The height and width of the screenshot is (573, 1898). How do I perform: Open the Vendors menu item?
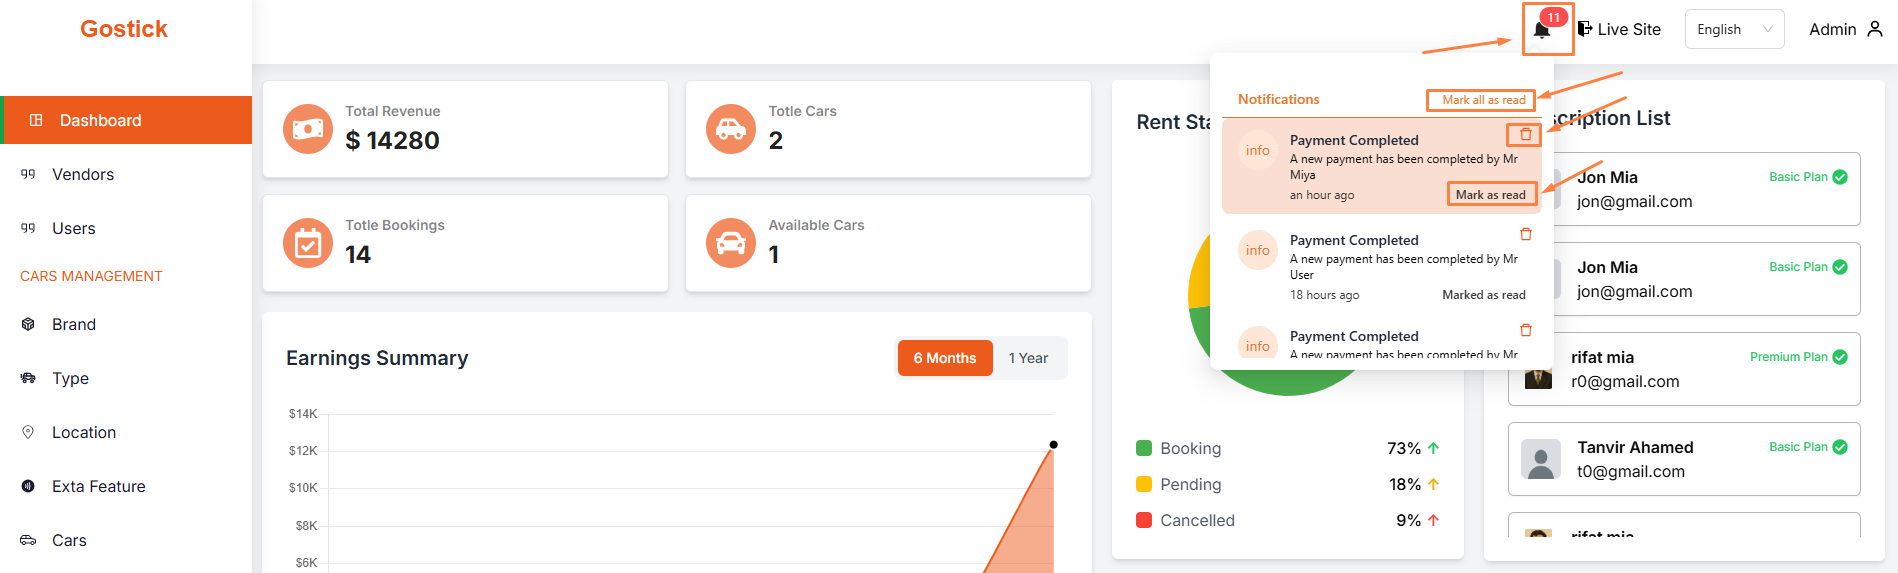point(83,174)
